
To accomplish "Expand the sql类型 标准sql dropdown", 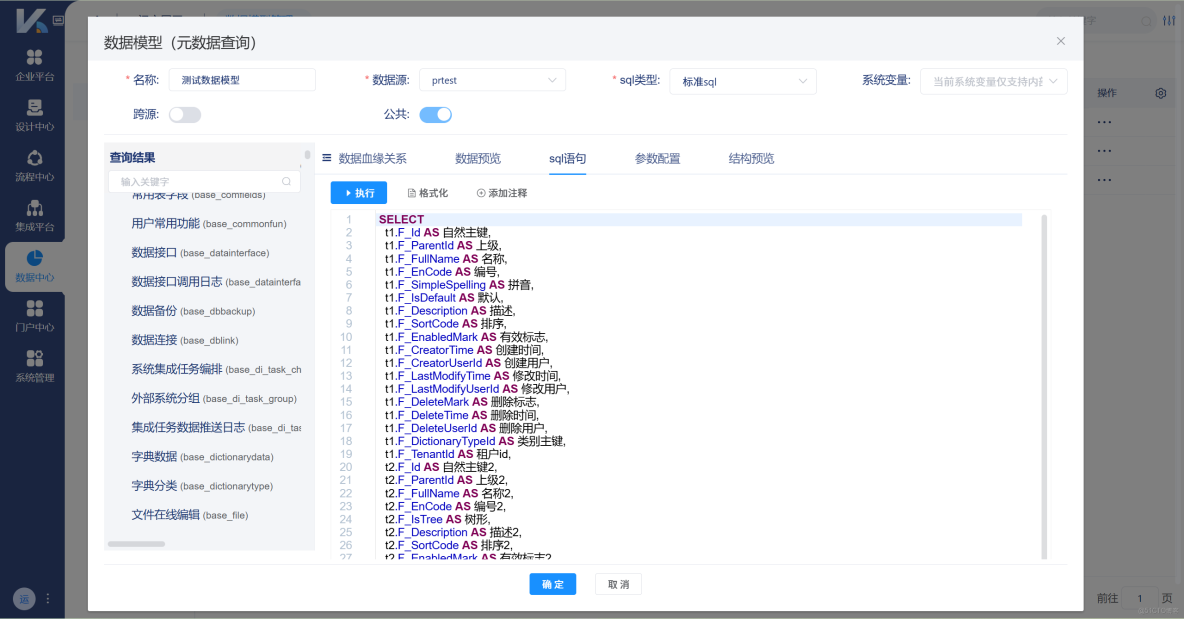I will [x=742, y=80].
